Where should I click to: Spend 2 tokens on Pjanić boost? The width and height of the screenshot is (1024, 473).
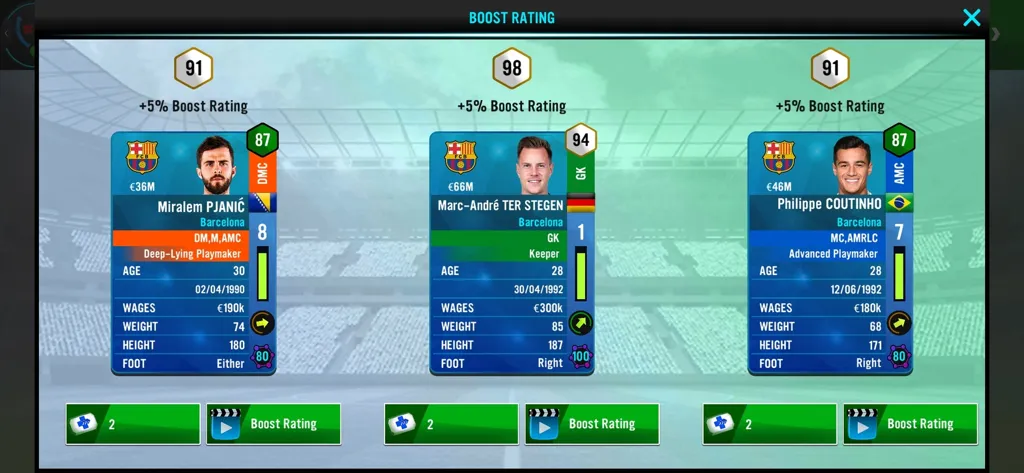pos(133,424)
